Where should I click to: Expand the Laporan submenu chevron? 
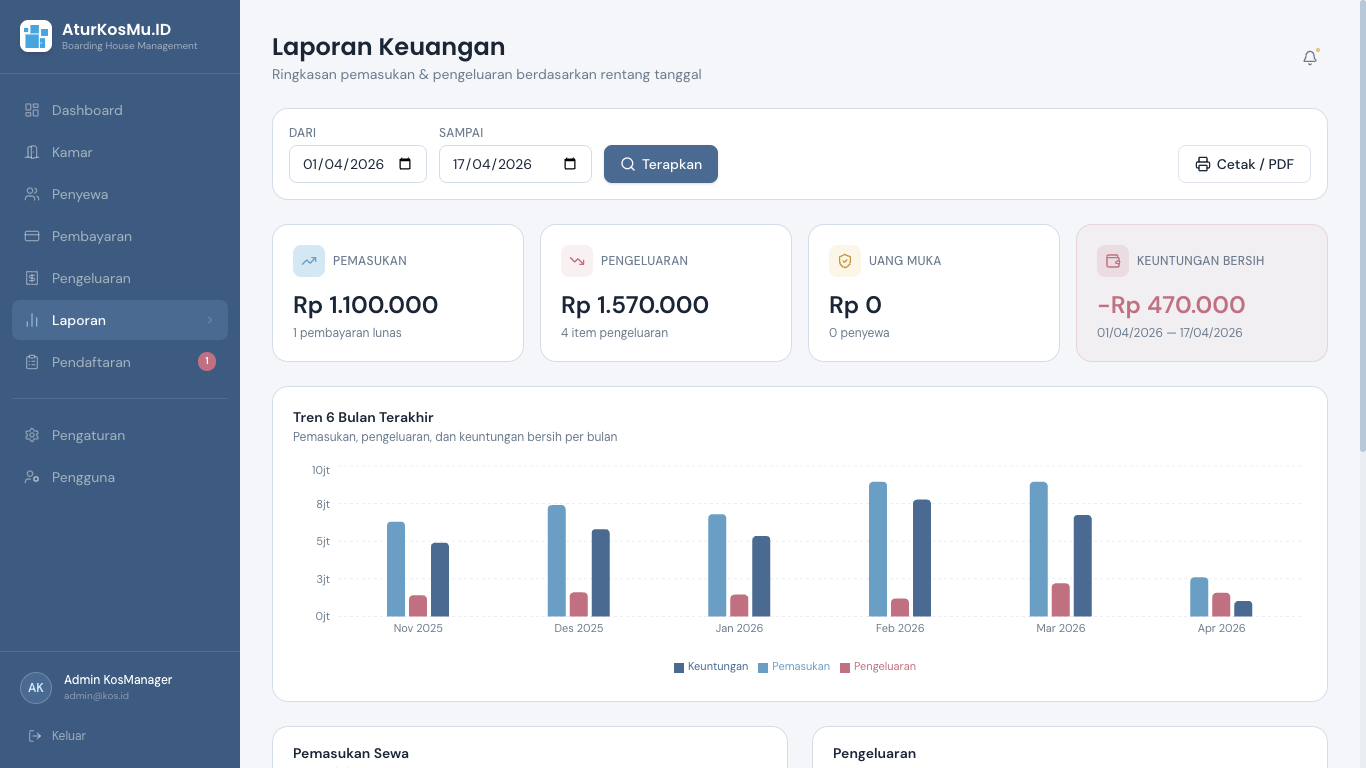(209, 320)
